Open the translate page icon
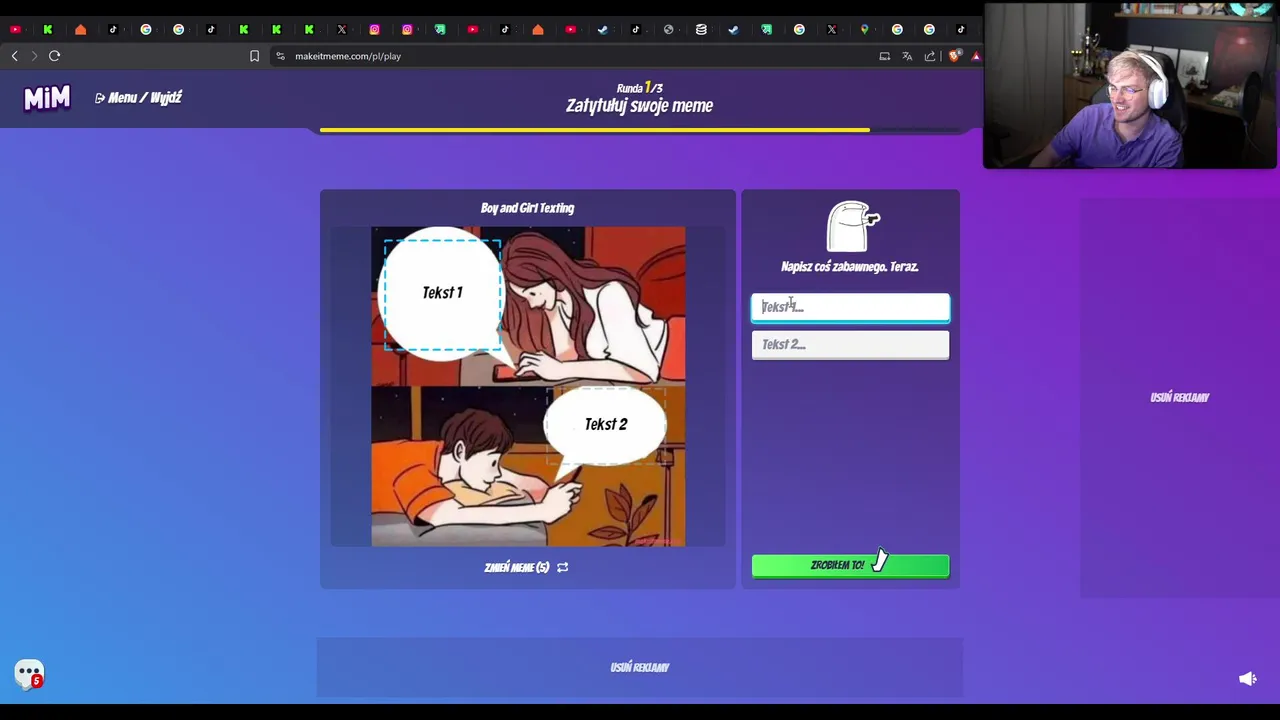Viewport: 1280px width, 720px height. pos(907,56)
